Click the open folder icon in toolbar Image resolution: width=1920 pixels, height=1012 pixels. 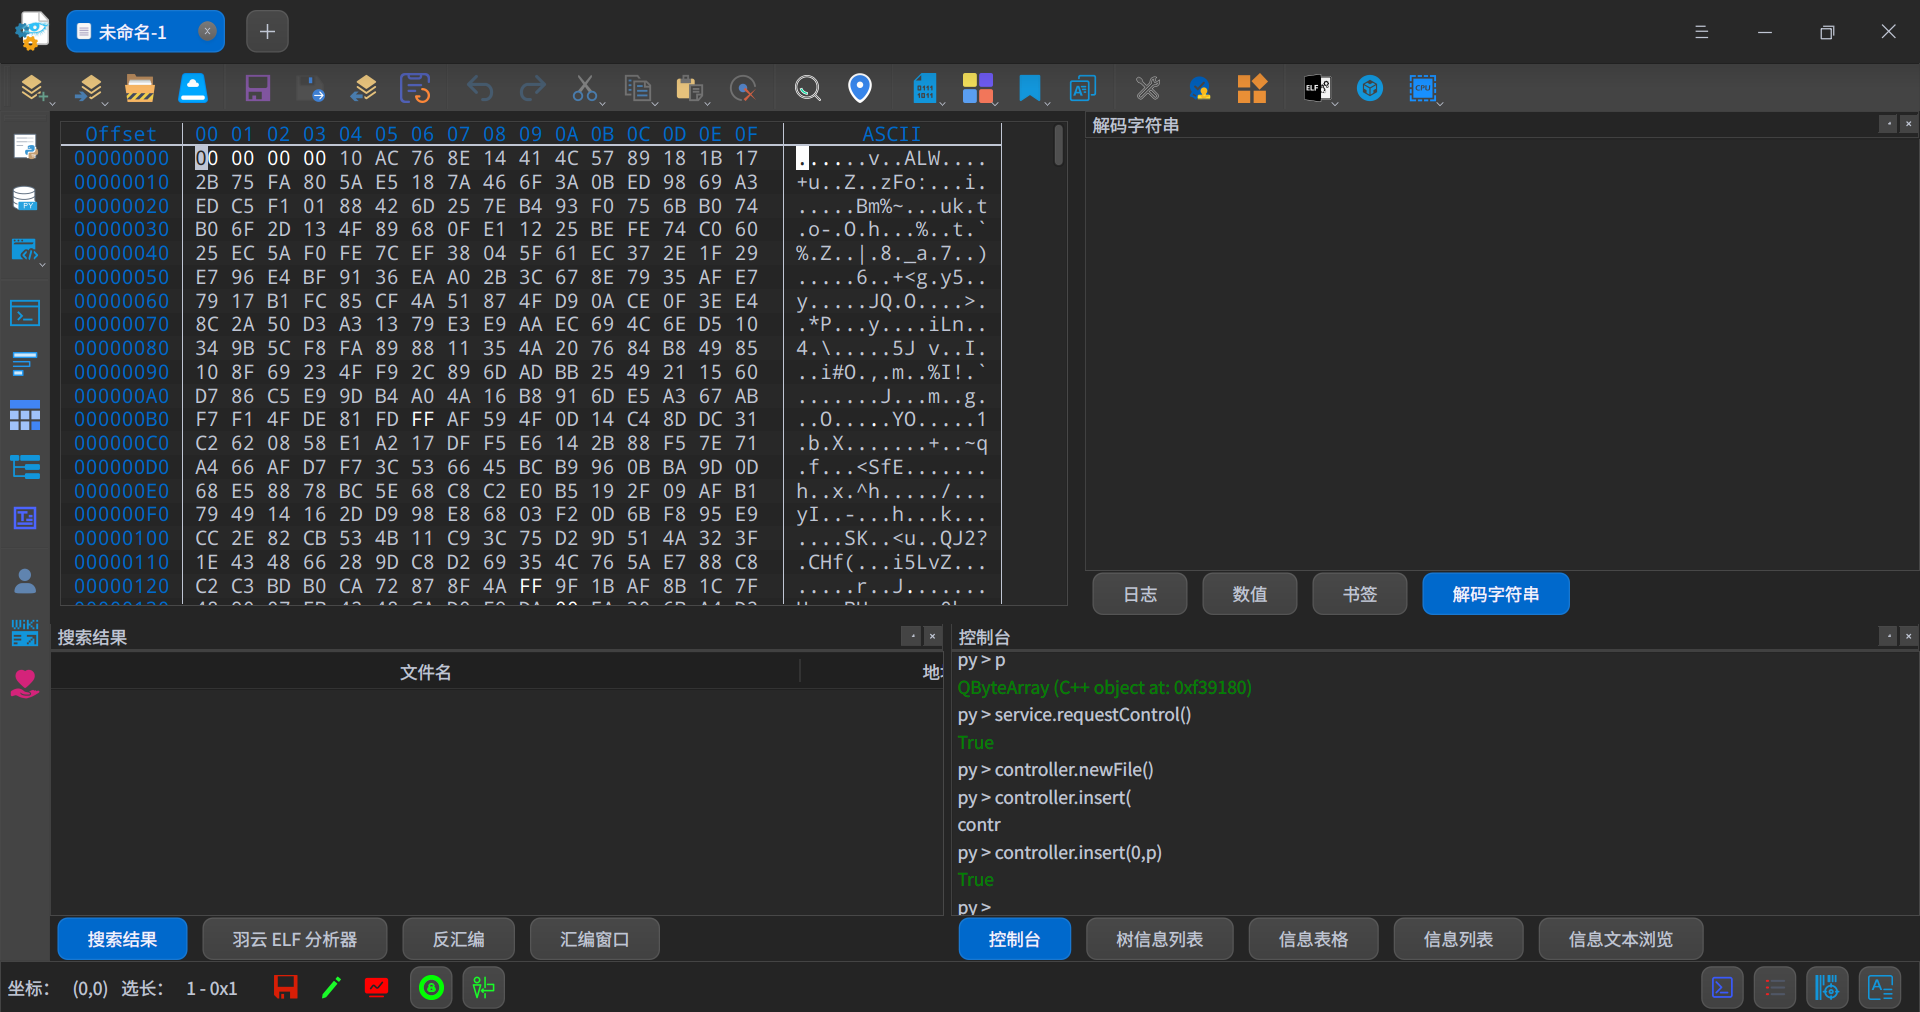point(140,89)
